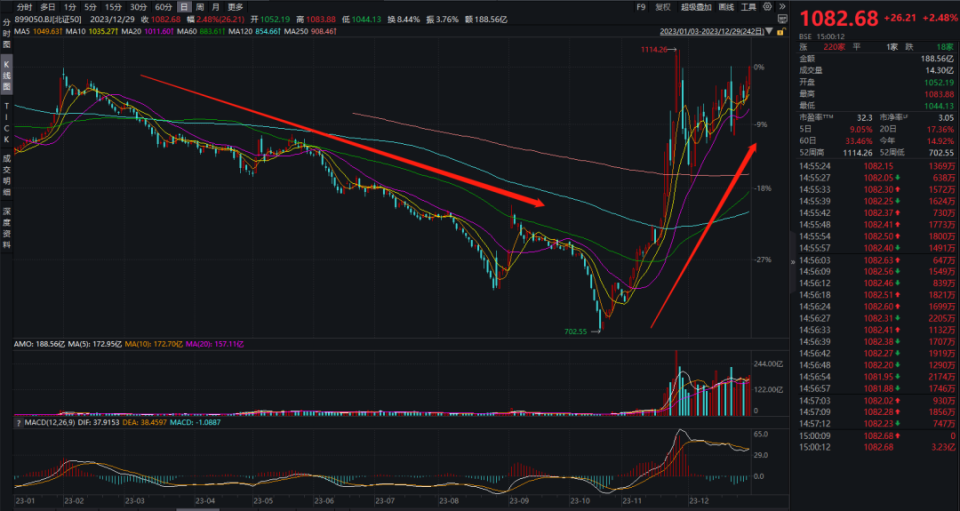Select the 15分 period tab

point(113,7)
